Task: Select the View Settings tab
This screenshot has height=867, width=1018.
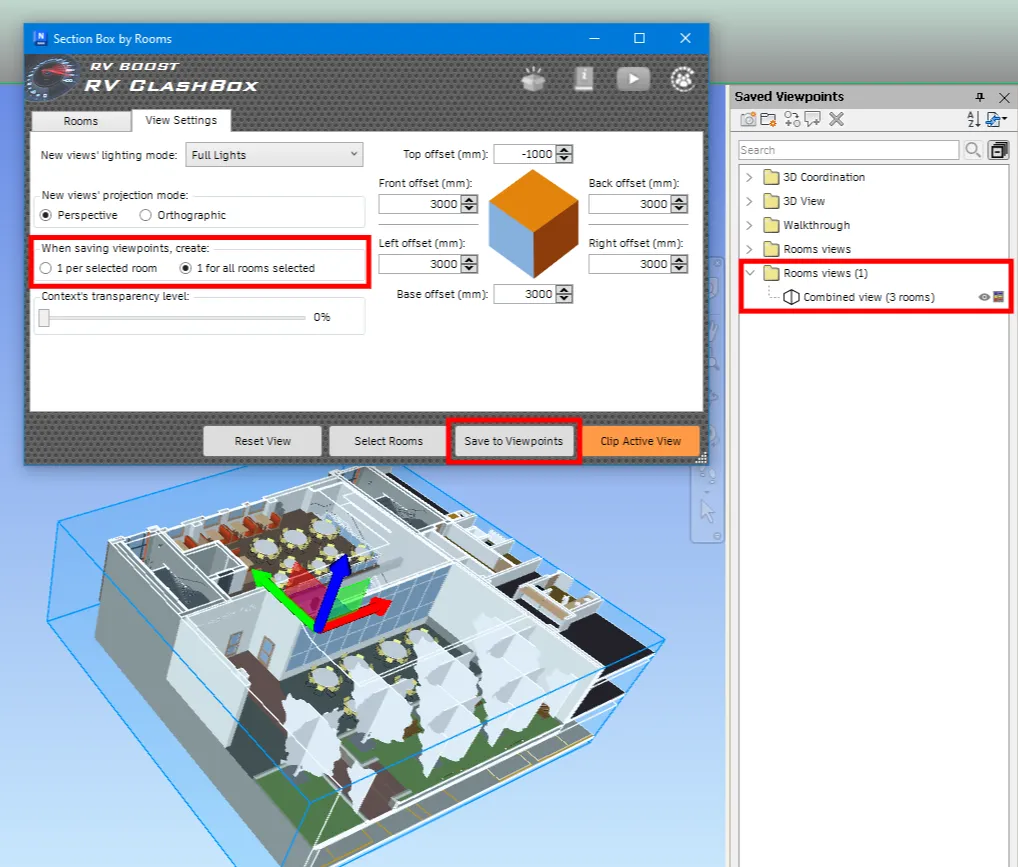Action: click(181, 120)
